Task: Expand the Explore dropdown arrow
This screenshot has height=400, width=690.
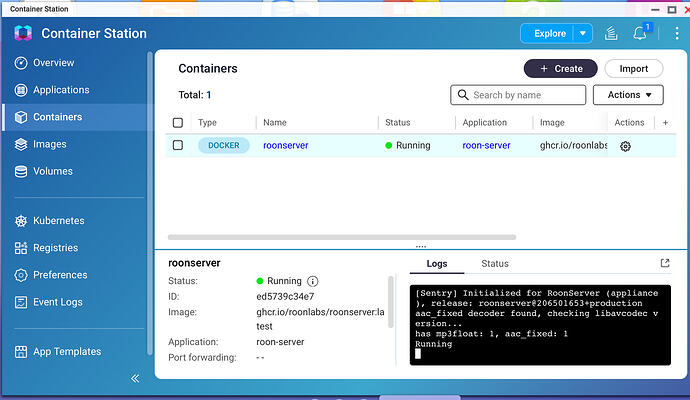Action: [x=583, y=33]
